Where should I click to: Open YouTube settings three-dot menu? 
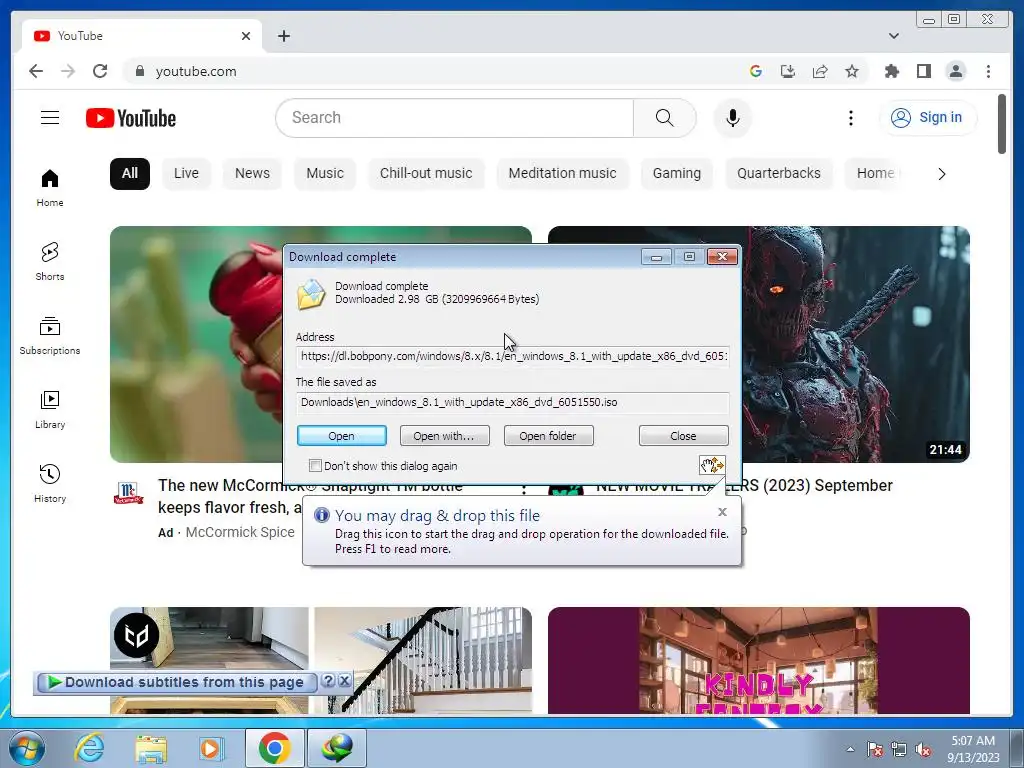pyautogui.click(x=850, y=118)
